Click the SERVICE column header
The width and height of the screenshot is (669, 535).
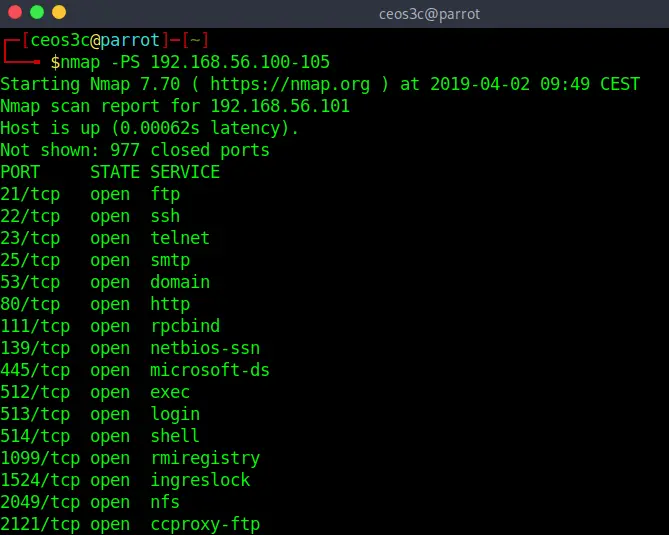point(185,172)
